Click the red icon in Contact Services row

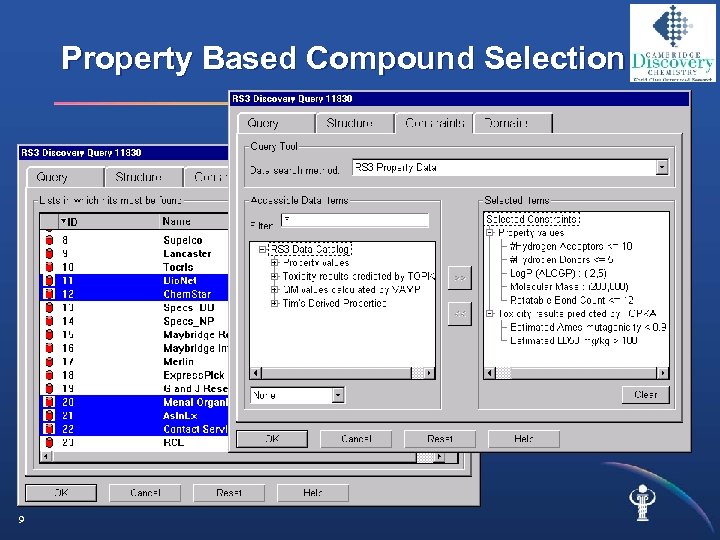coord(49,429)
